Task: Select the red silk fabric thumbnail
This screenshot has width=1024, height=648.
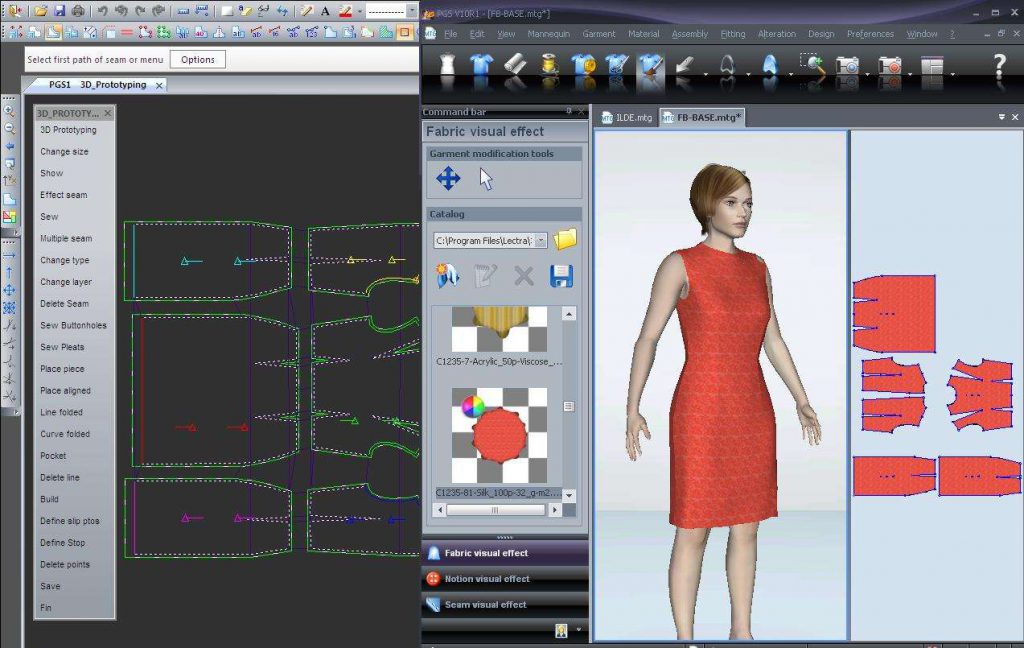Action: tap(498, 438)
